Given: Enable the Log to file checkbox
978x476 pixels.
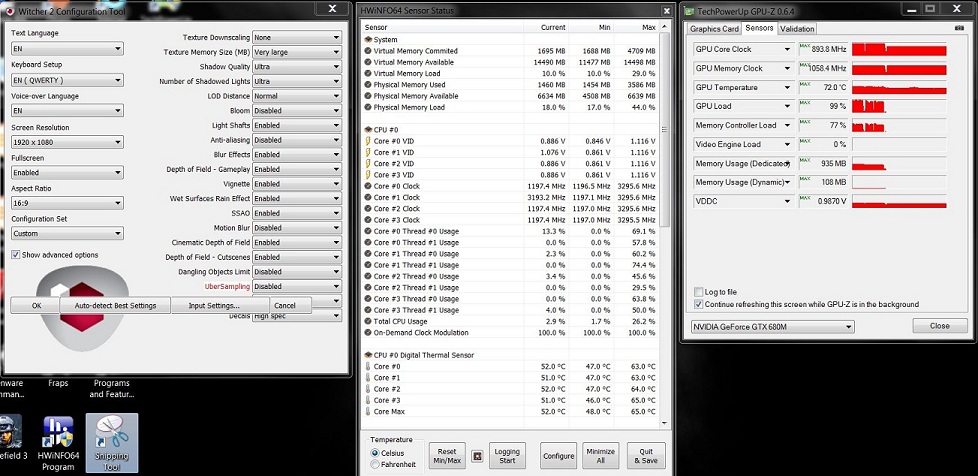Looking at the screenshot, I should click(x=698, y=292).
